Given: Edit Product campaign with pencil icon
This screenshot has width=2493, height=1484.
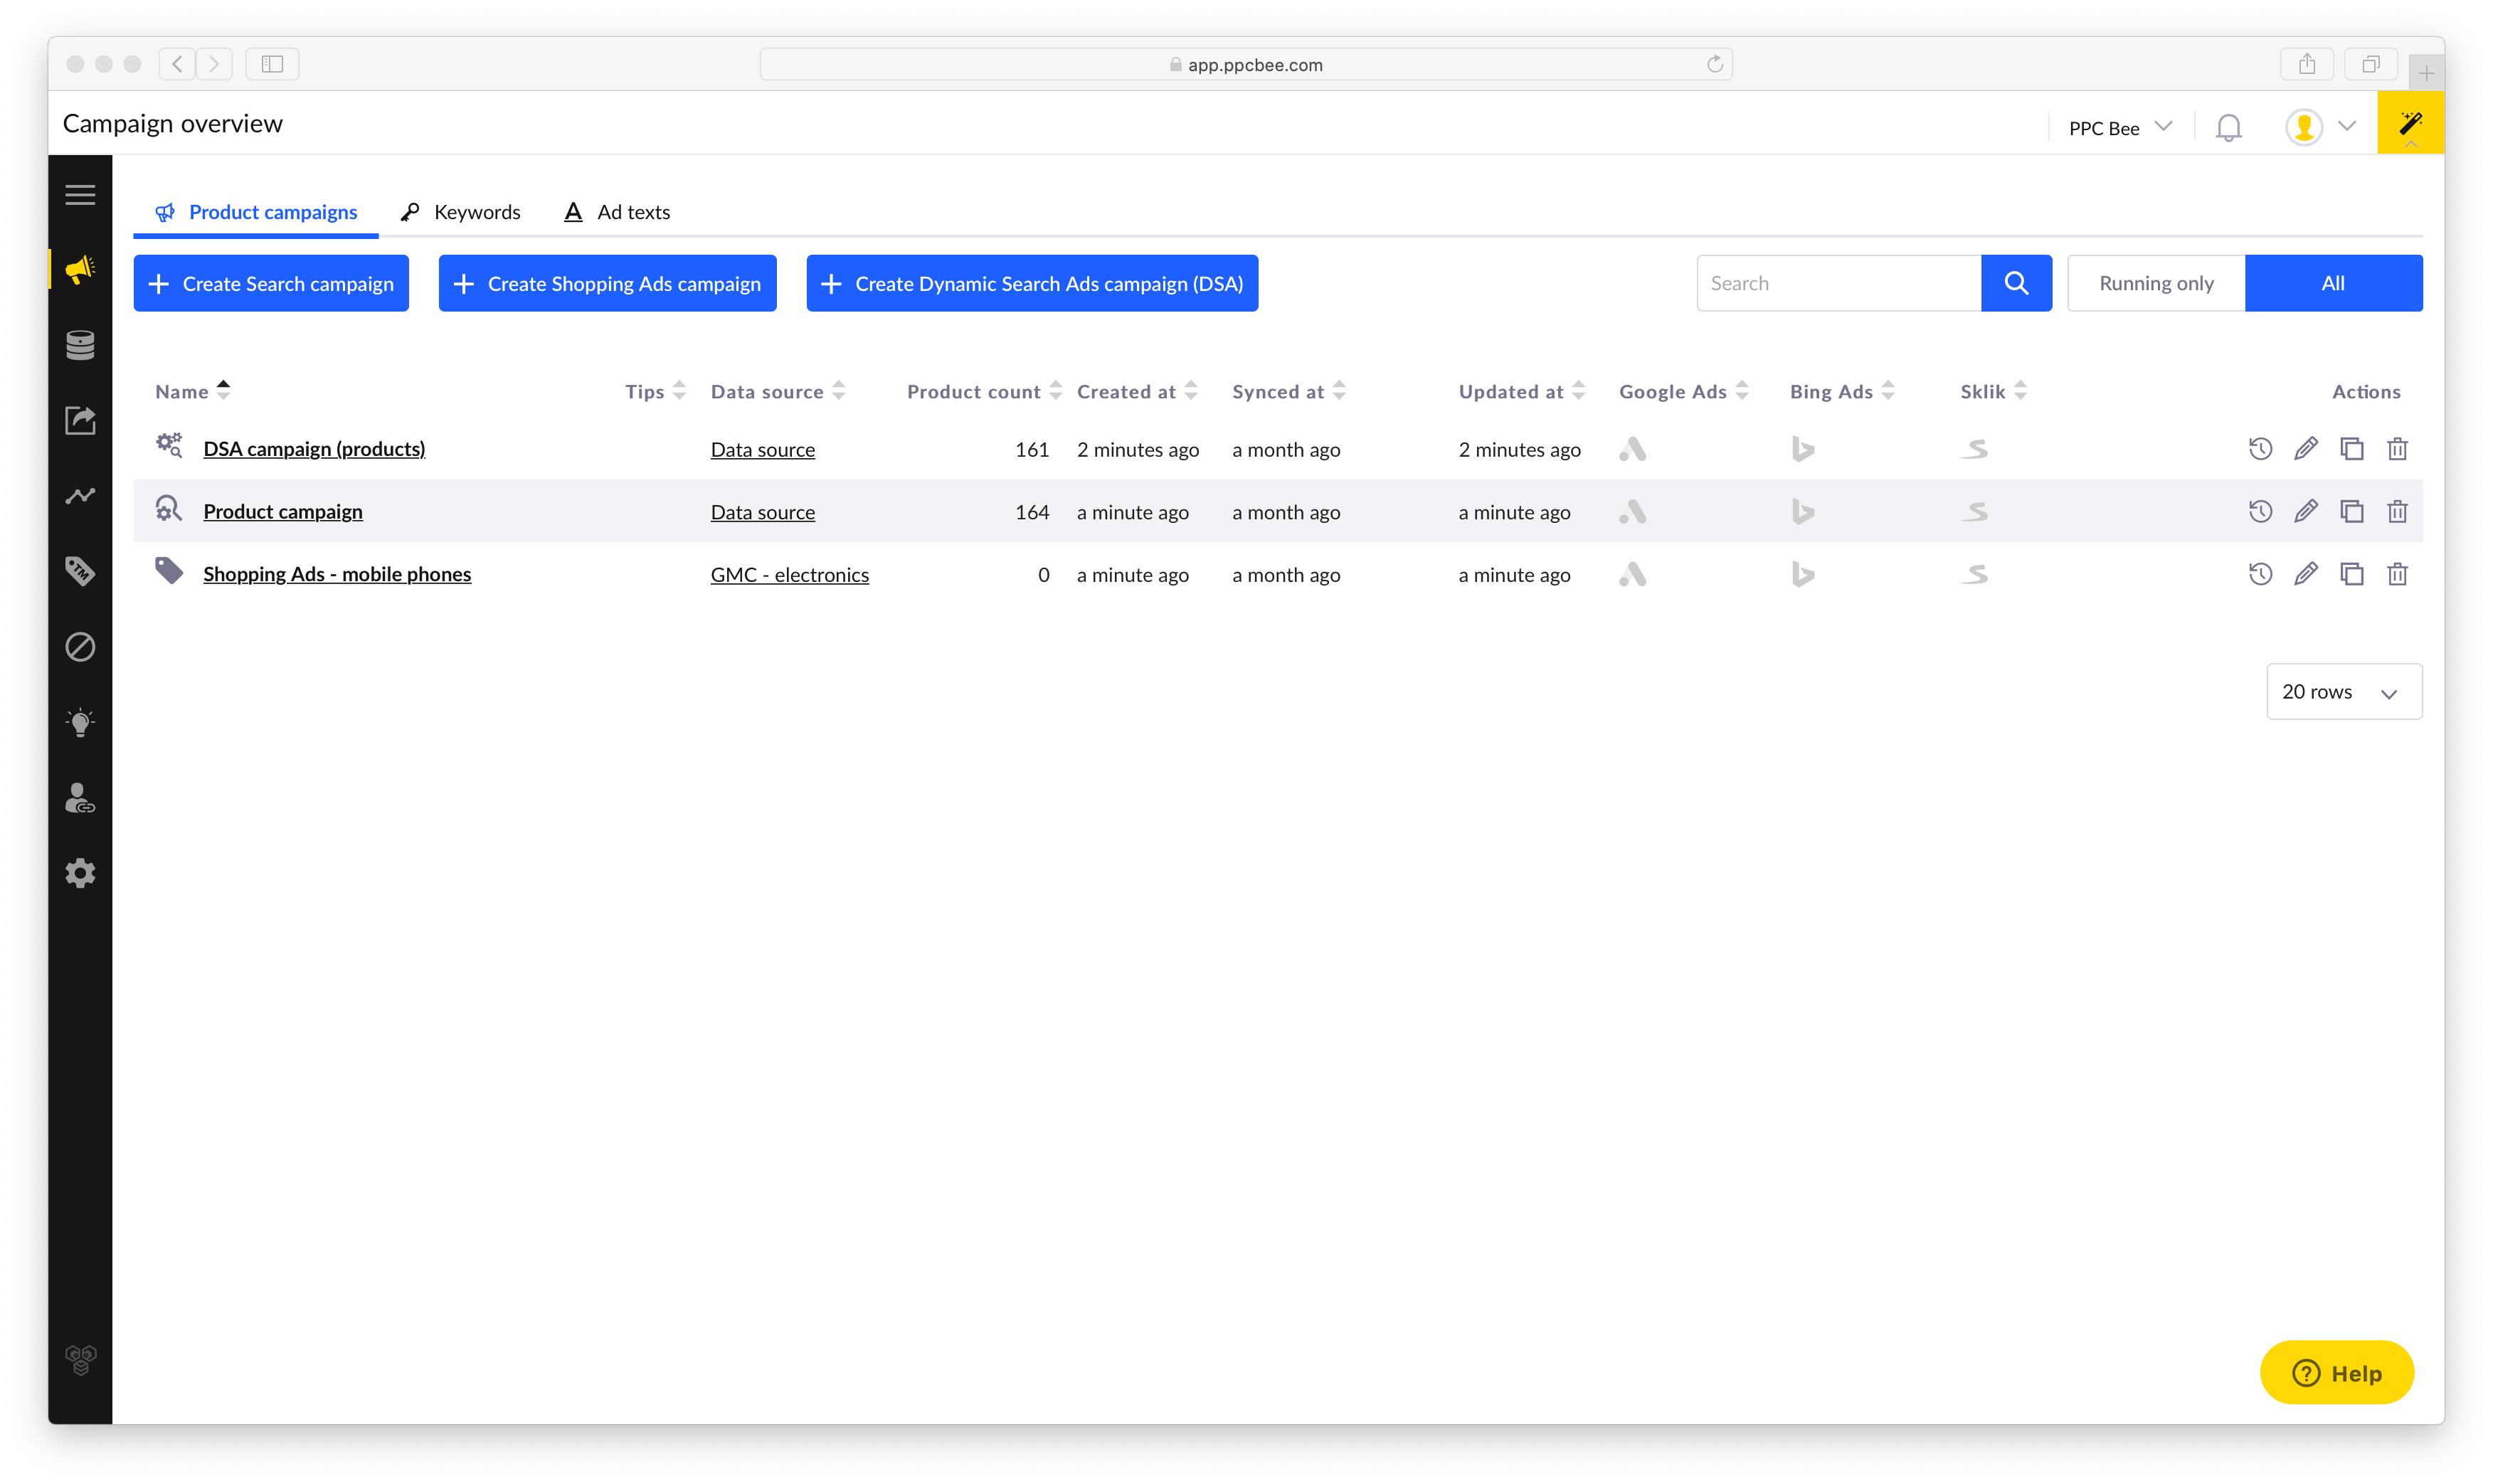Looking at the screenshot, I should pyautogui.click(x=2305, y=512).
